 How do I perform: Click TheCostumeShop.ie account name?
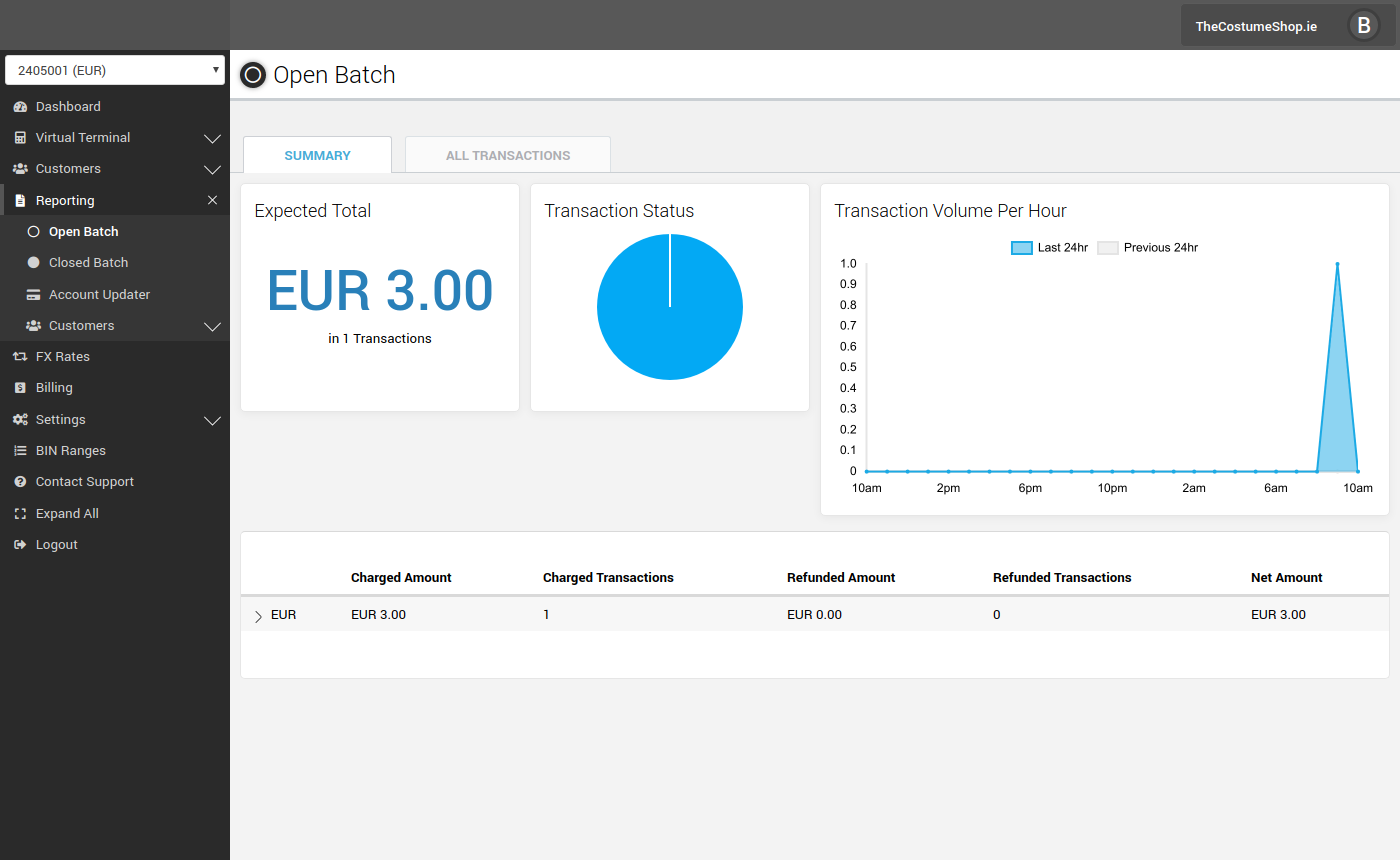tap(1256, 27)
